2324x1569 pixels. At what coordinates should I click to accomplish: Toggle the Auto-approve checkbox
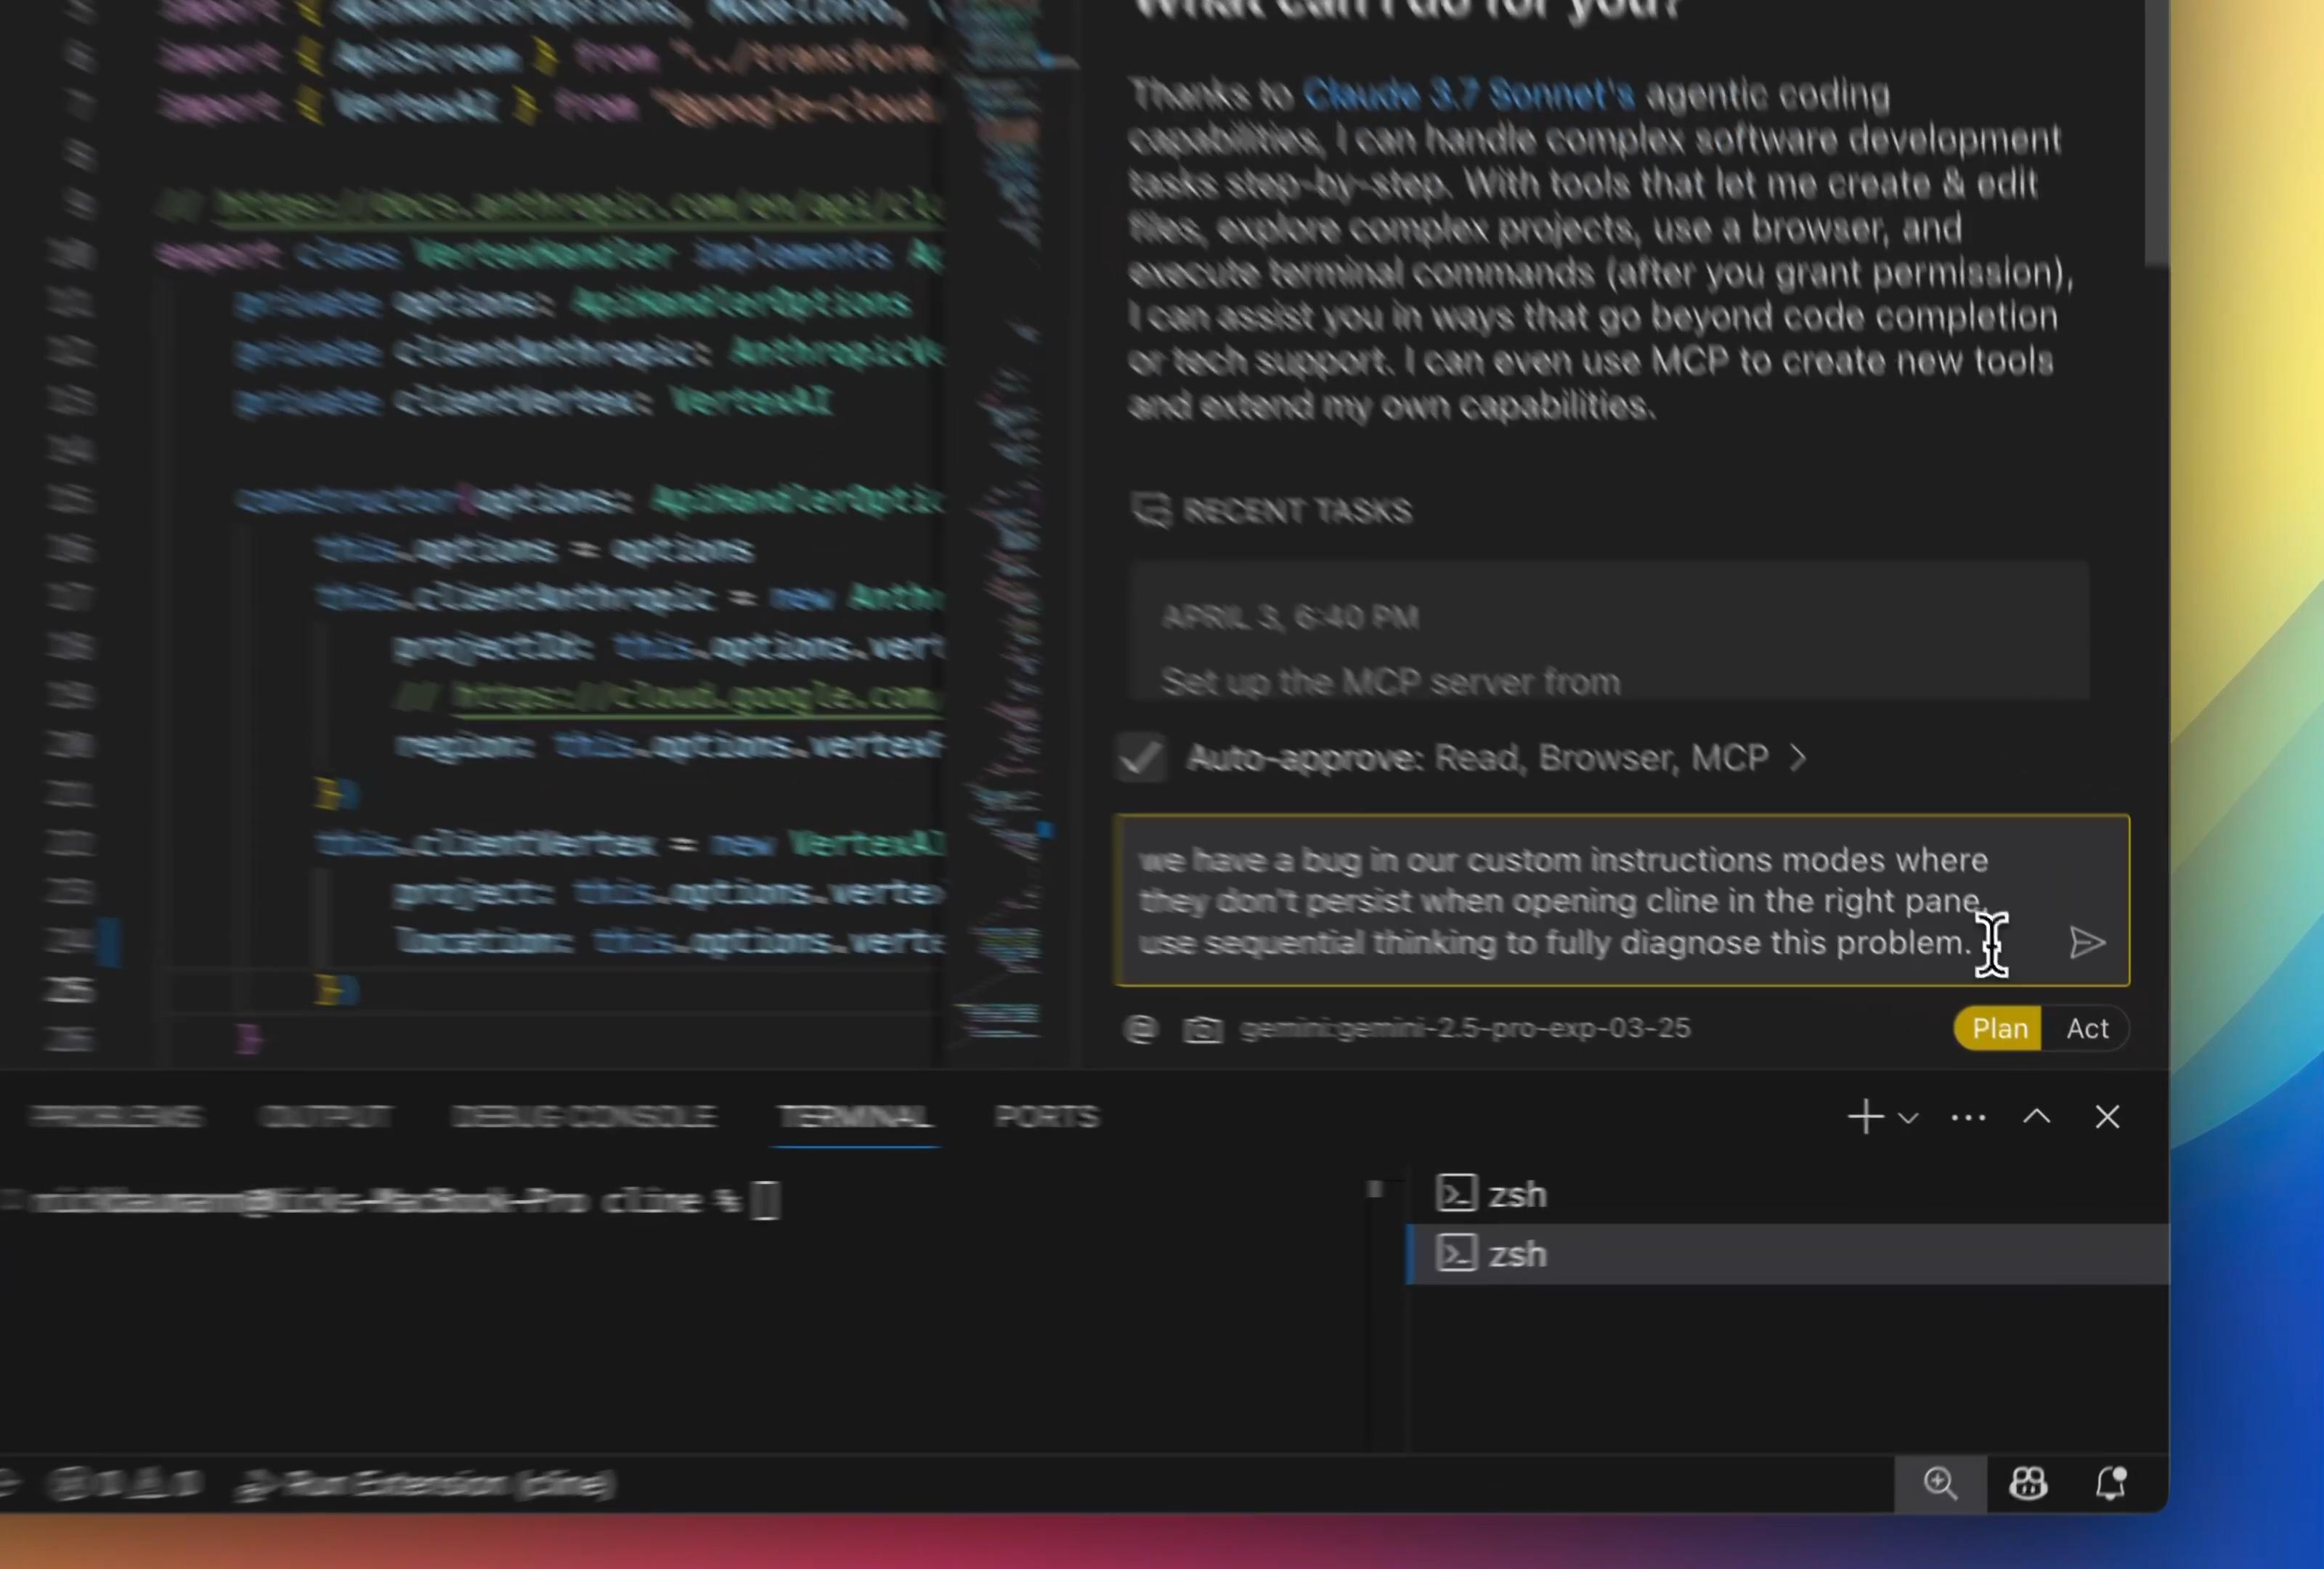[1141, 758]
